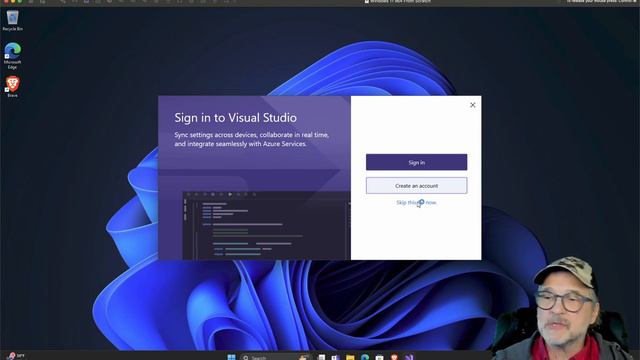This screenshot has height=360, width=640.
Task: Follow the Skip this for now link
Action: 416,202
